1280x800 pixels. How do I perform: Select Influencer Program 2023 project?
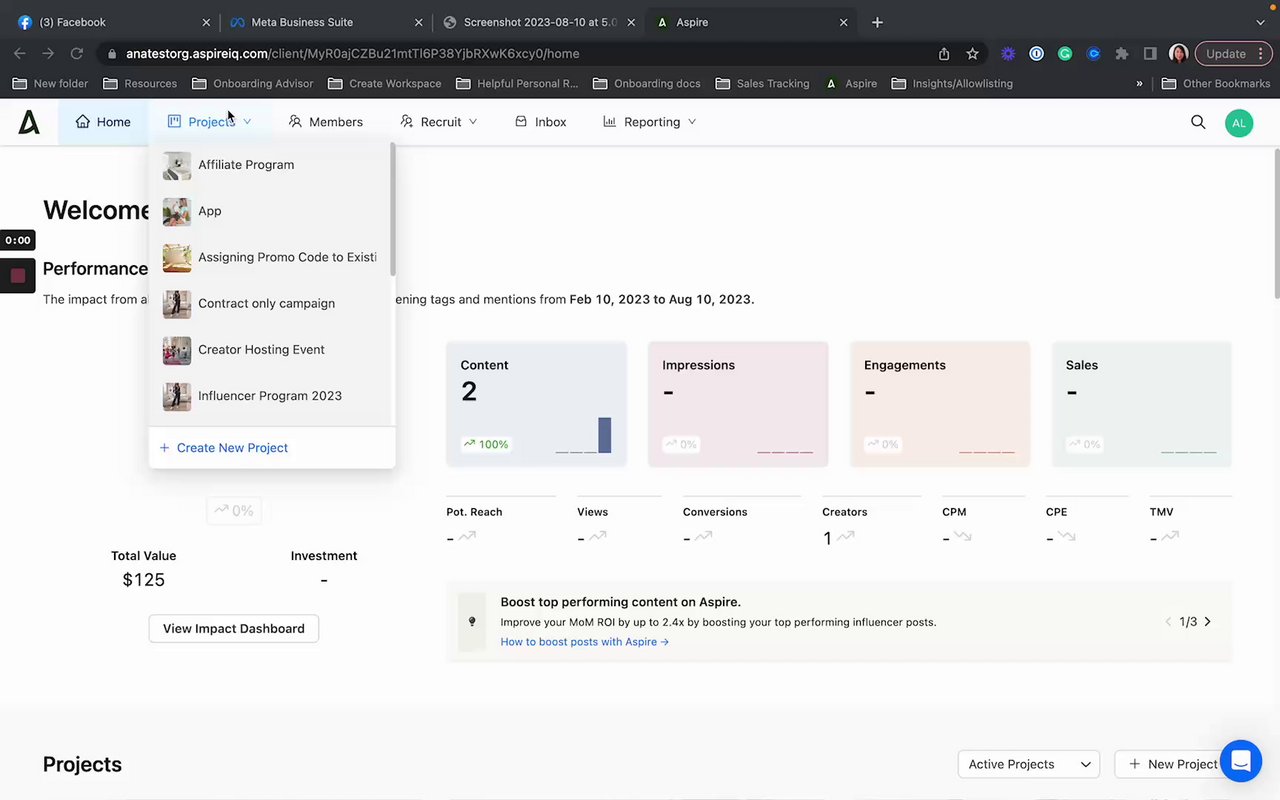coord(270,396)
